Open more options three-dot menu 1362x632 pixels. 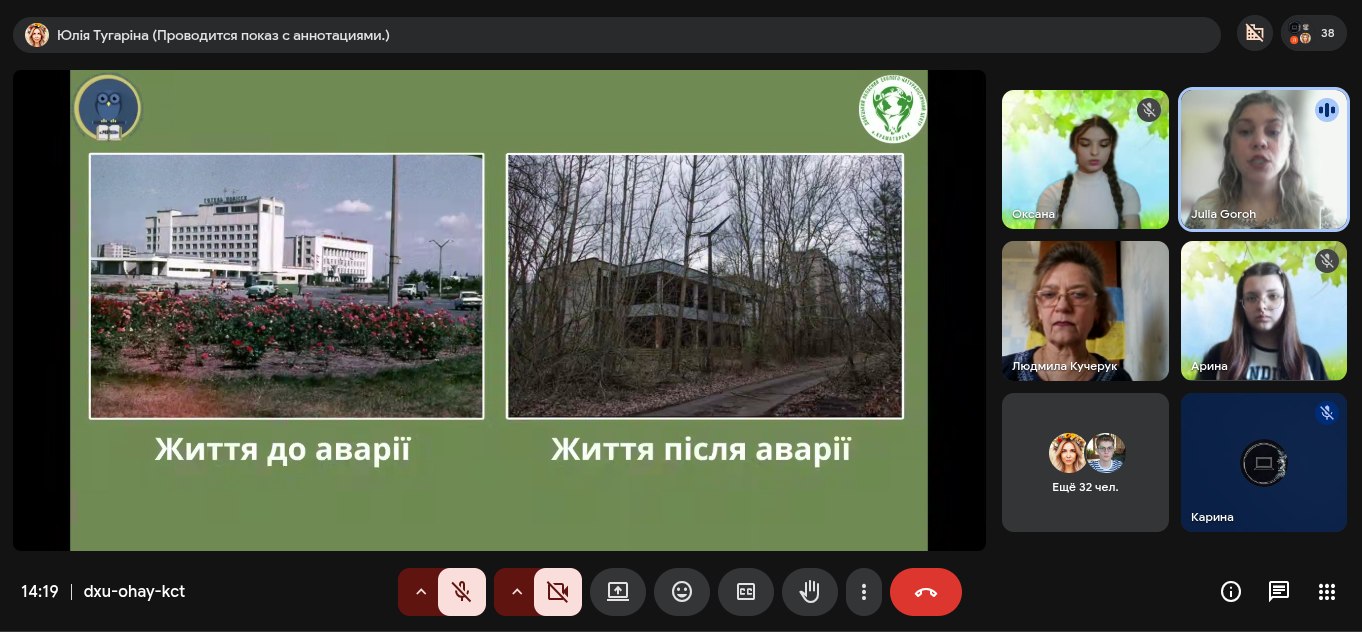pos(863,592)
